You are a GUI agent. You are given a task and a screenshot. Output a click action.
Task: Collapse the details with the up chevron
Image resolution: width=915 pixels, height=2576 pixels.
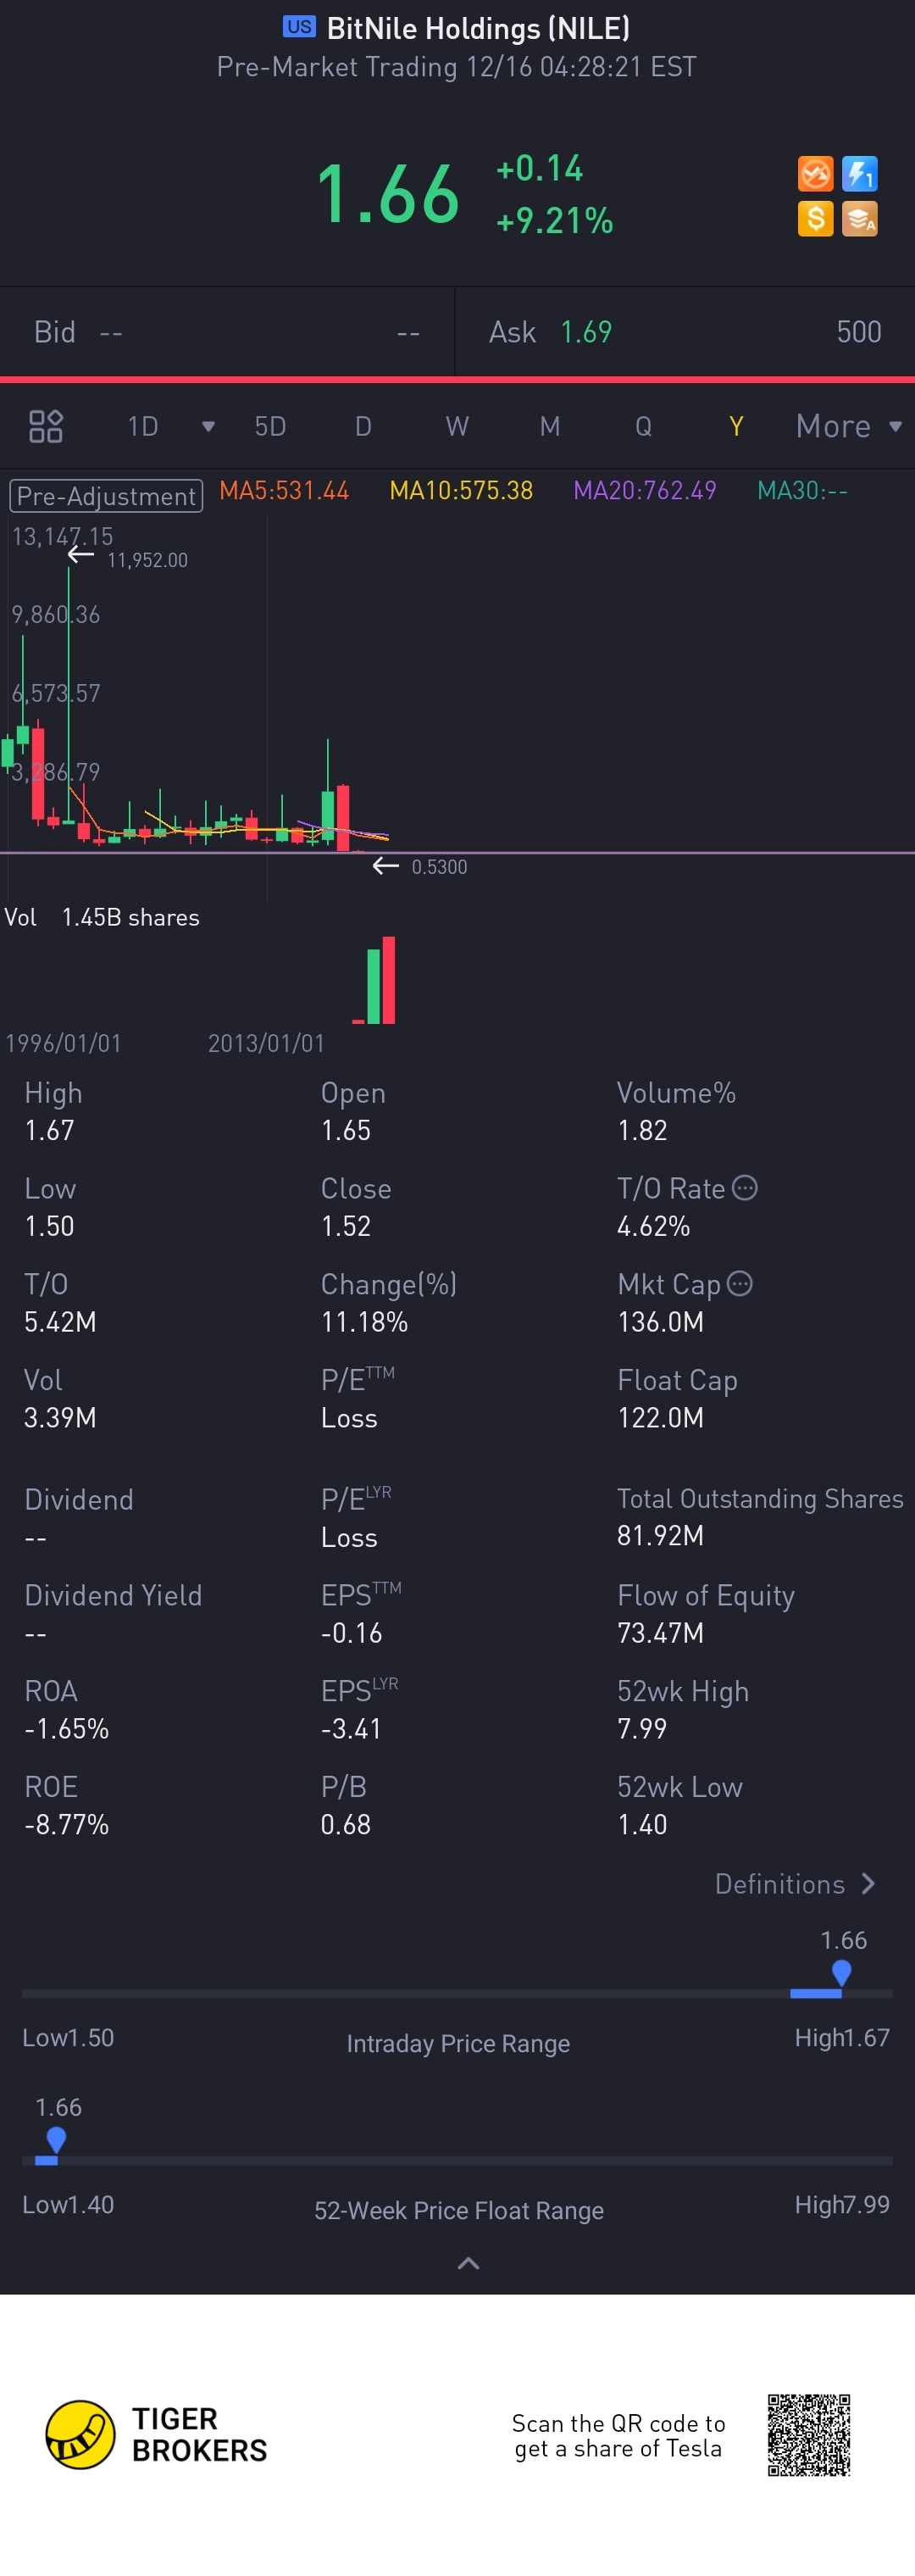click(468, 2263)
